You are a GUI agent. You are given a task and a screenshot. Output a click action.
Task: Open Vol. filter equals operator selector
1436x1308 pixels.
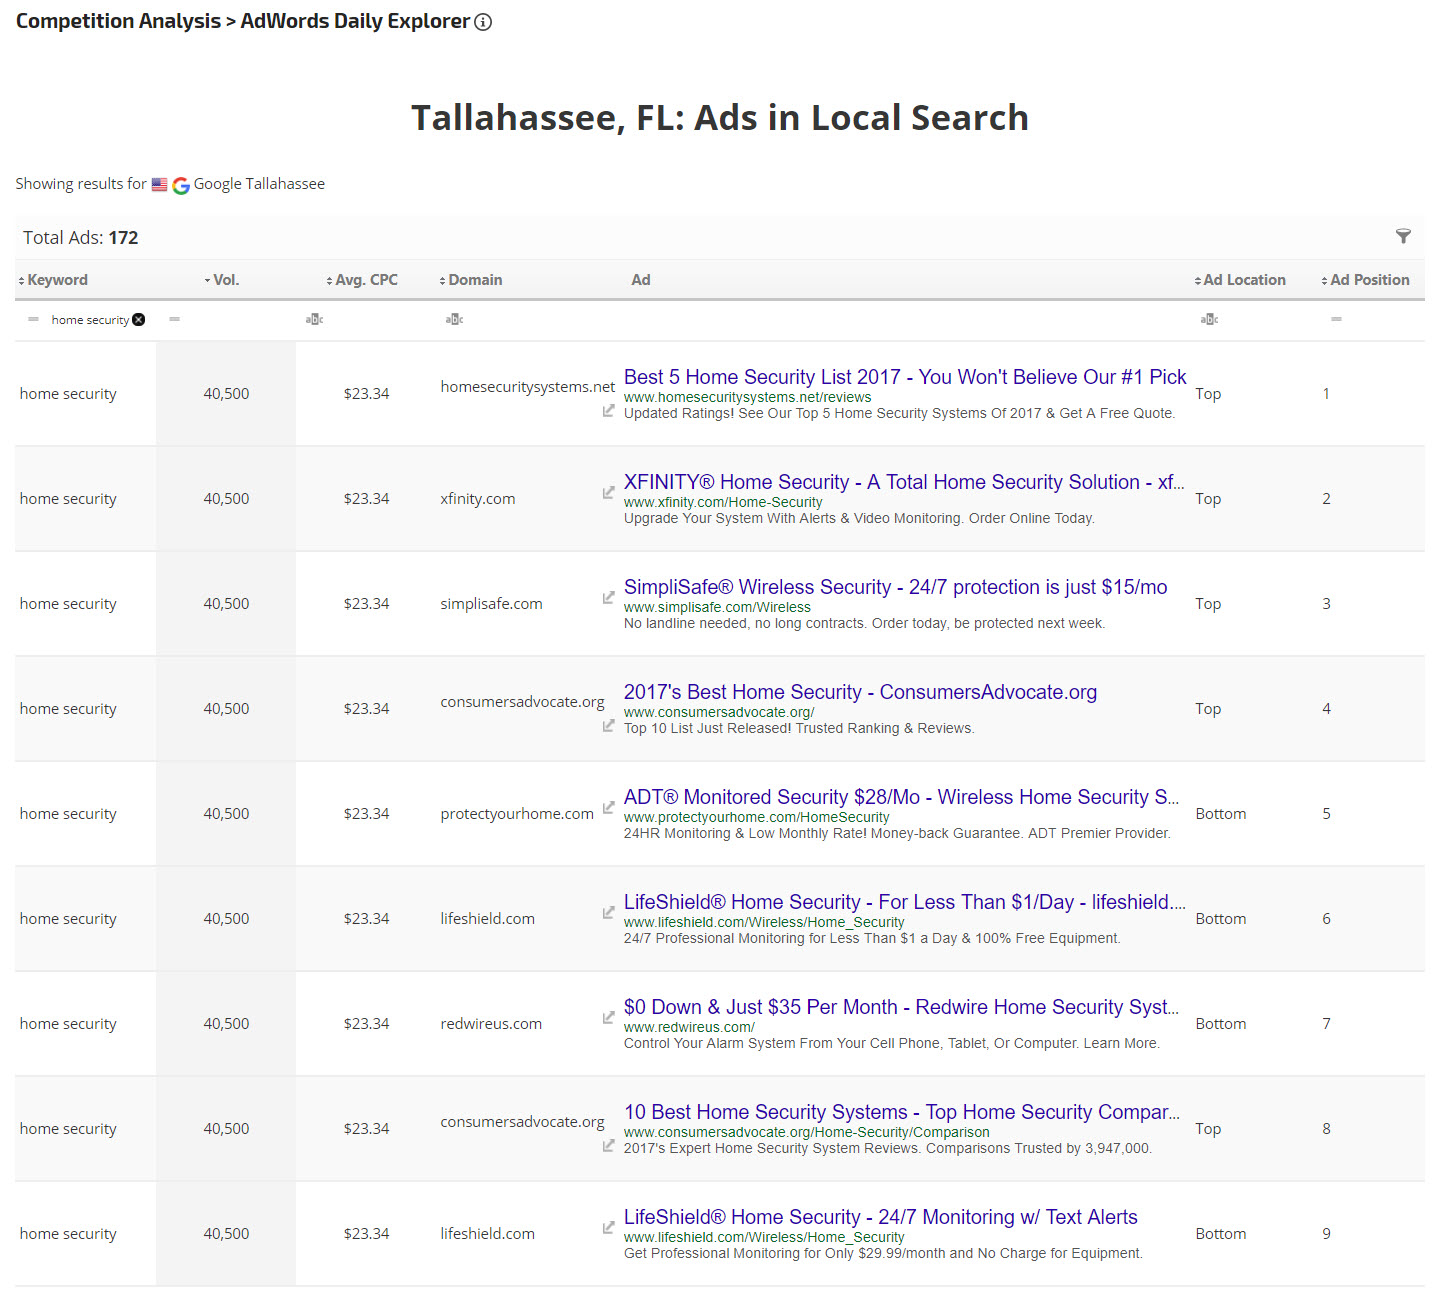point(174,320)
